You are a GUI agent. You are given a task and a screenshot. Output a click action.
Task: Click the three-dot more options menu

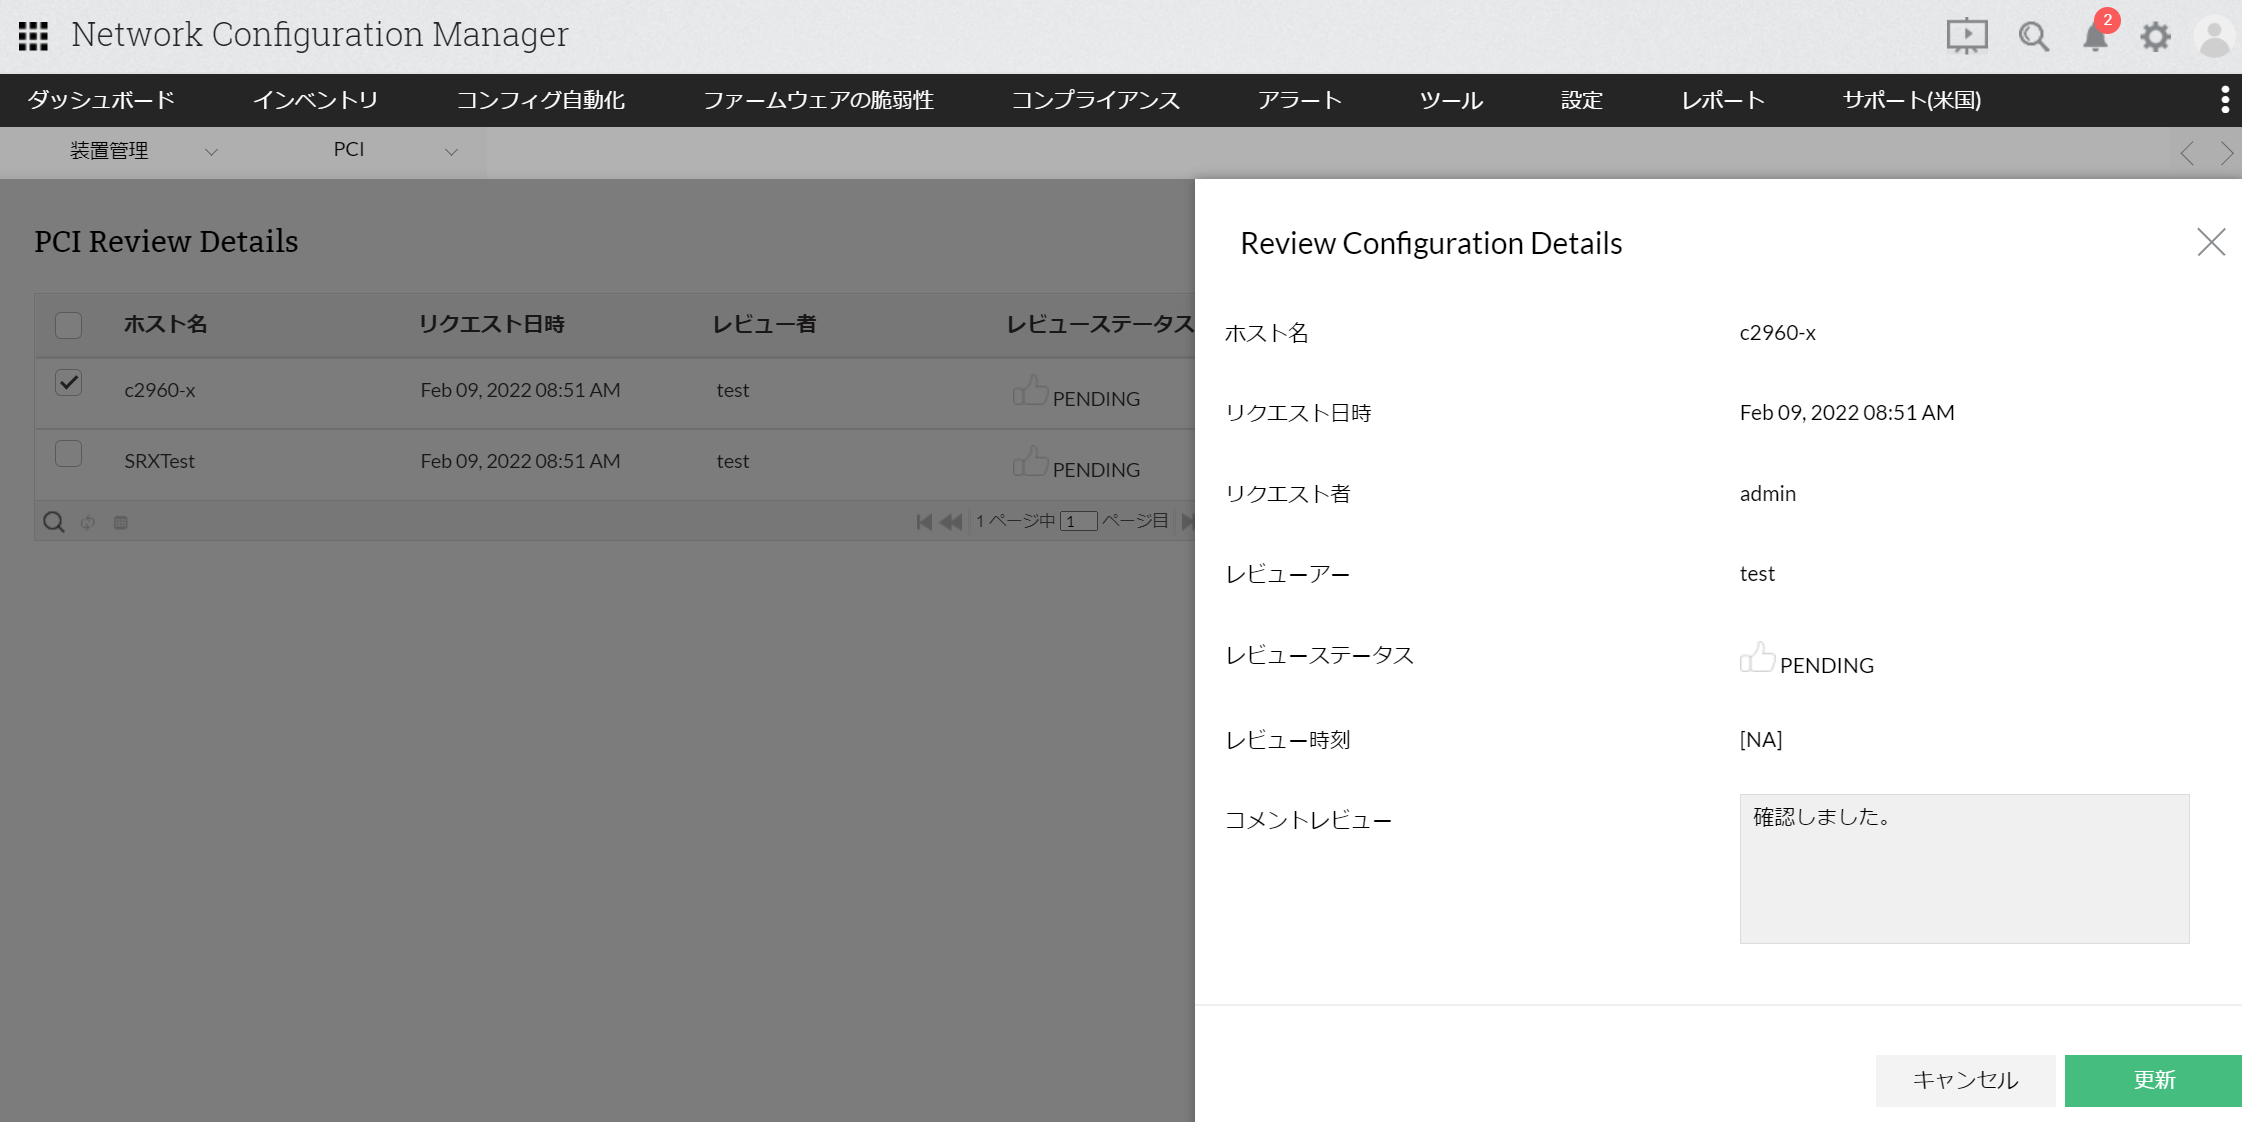(x=2224, y=100)
